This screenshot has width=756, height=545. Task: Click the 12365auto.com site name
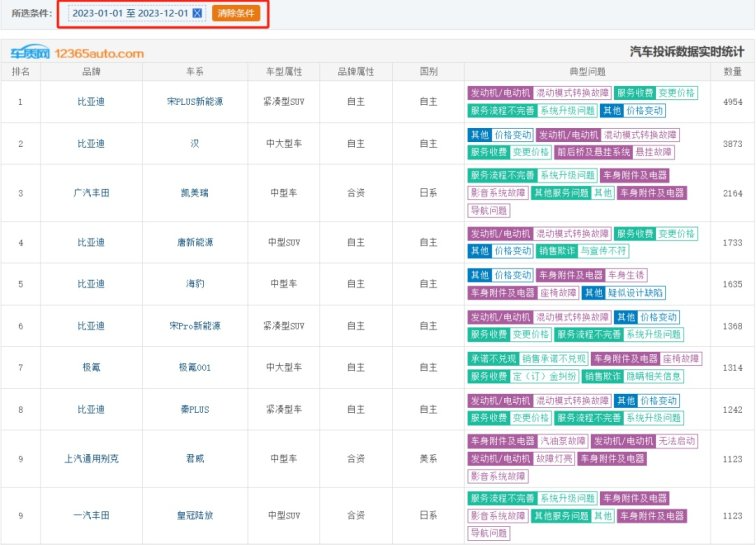coord(99,54)
